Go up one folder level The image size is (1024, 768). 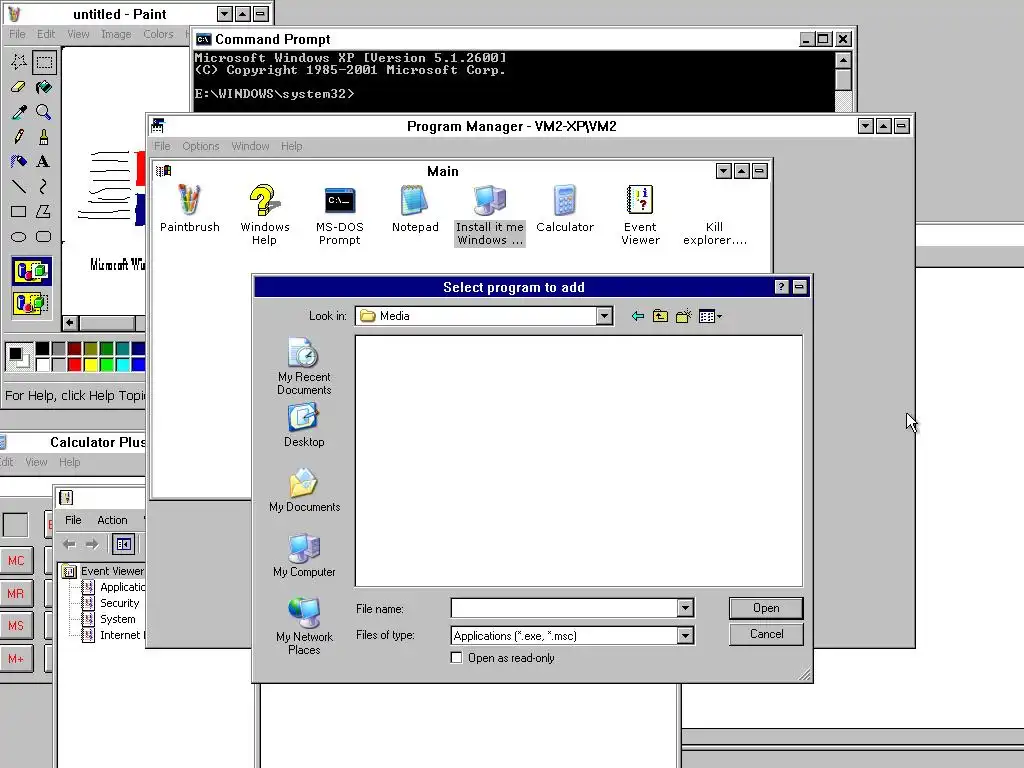point(660,316)
